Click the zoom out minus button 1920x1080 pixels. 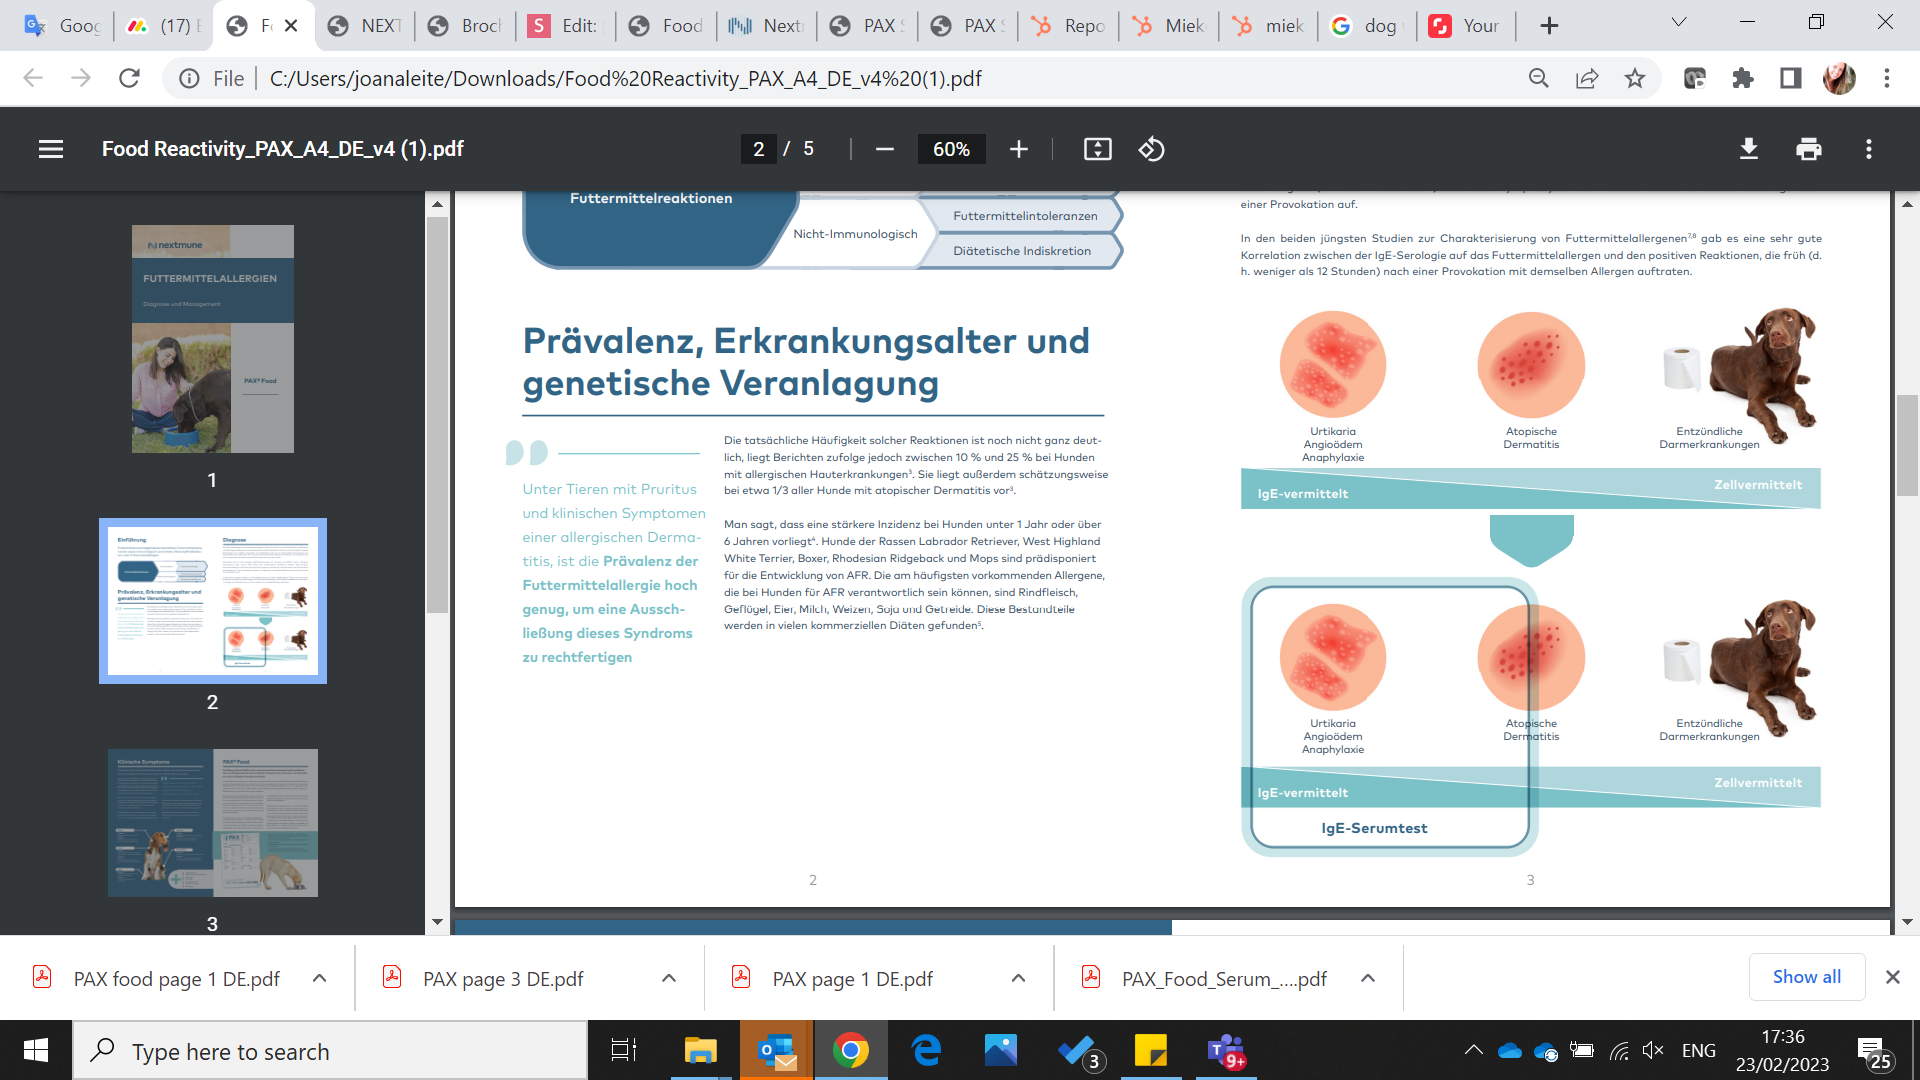[884, 149]
